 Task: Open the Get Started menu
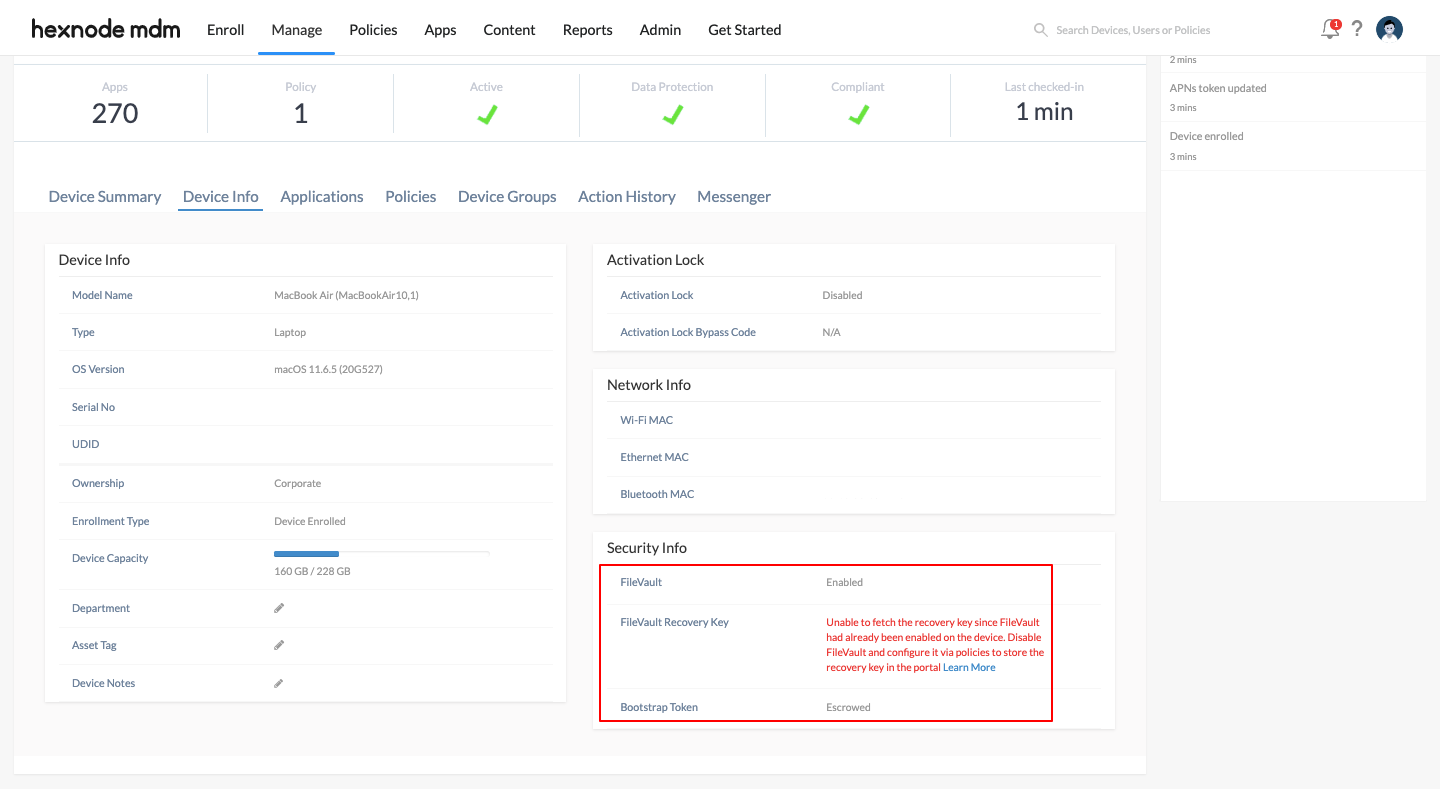tap(744, 30)
